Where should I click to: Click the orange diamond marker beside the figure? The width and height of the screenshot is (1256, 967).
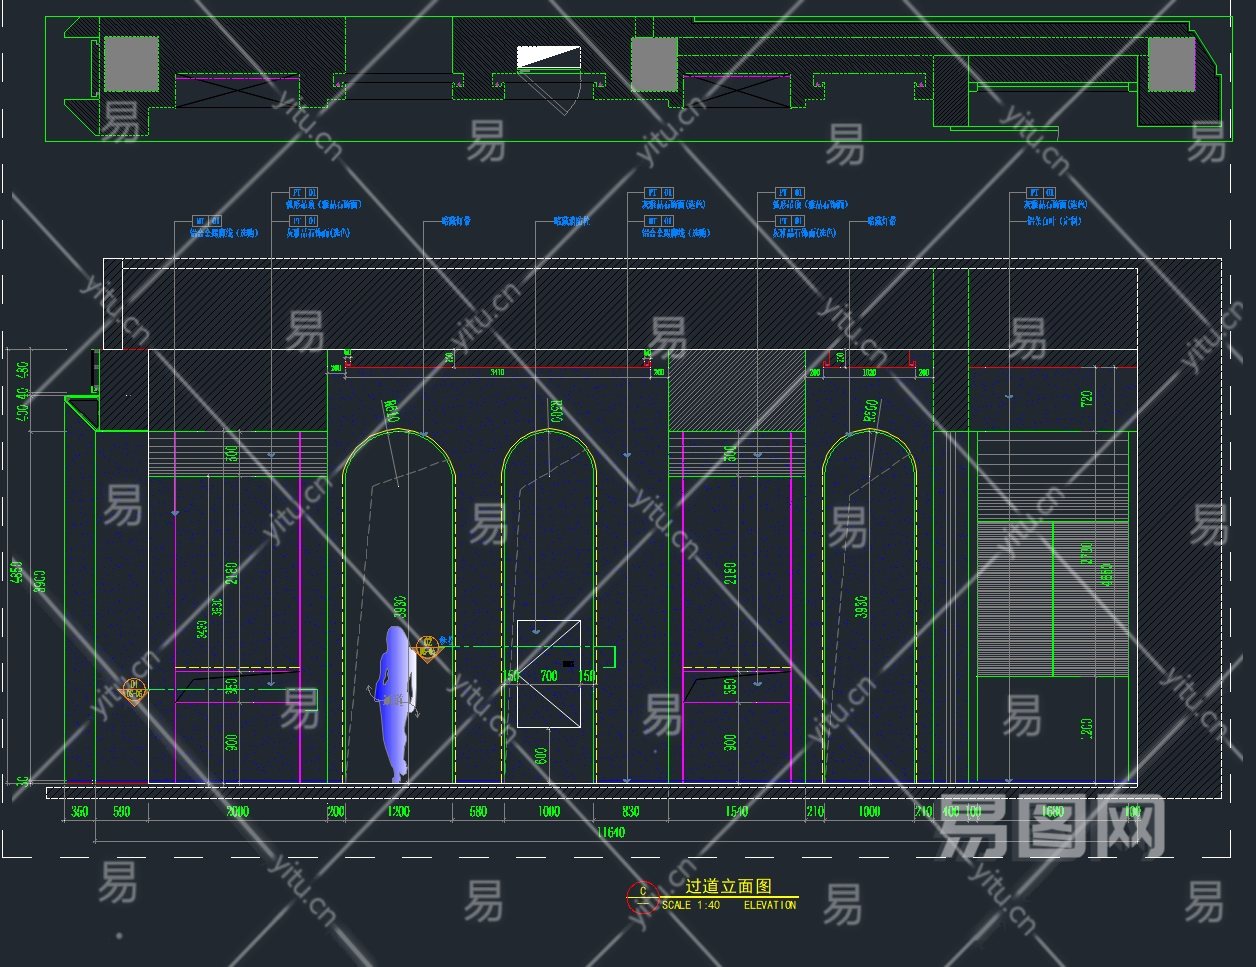427,648
